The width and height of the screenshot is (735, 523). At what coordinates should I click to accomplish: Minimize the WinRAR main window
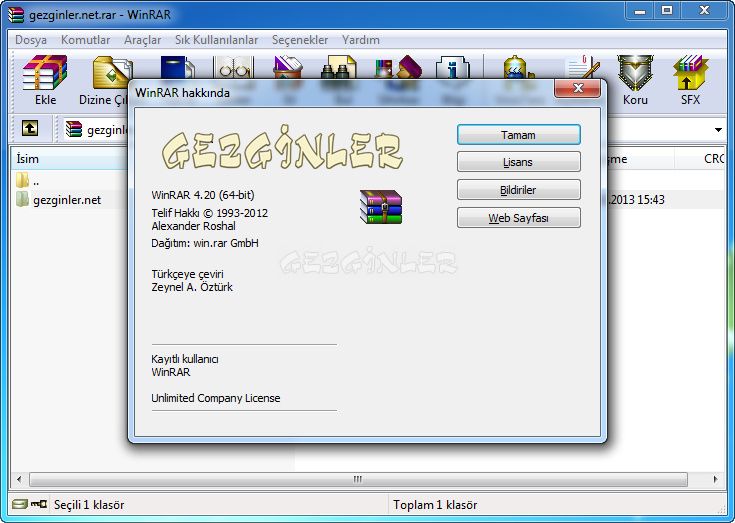(640, 10)
